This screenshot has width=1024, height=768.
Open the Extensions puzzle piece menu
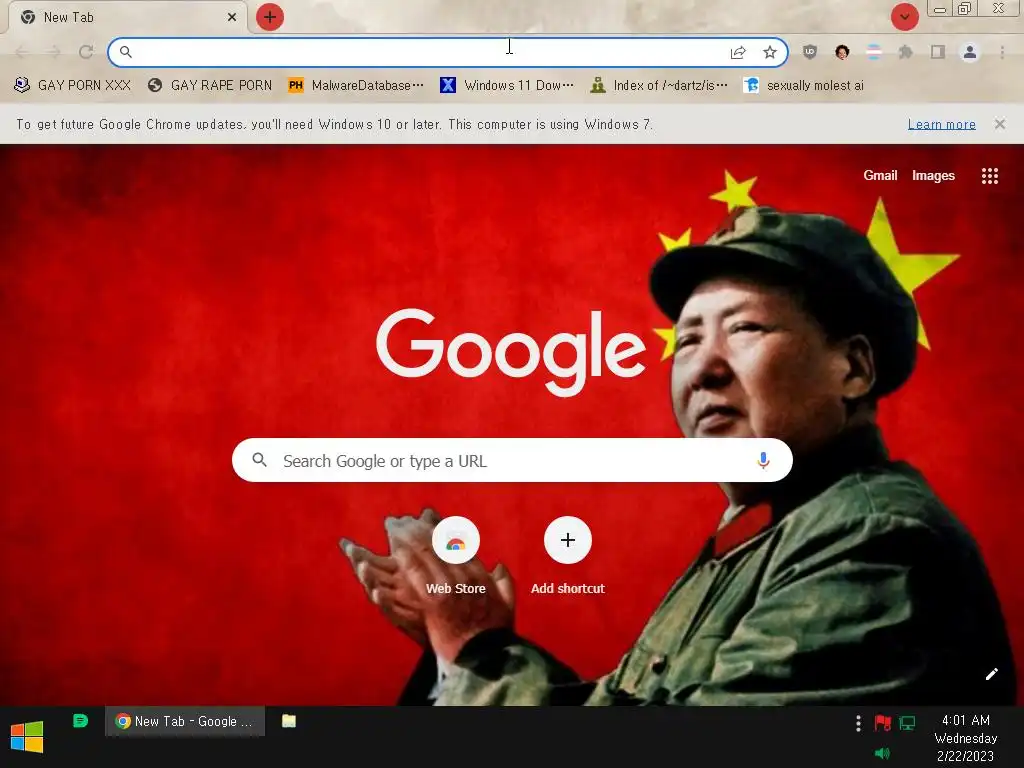click(x=906, y=52)
